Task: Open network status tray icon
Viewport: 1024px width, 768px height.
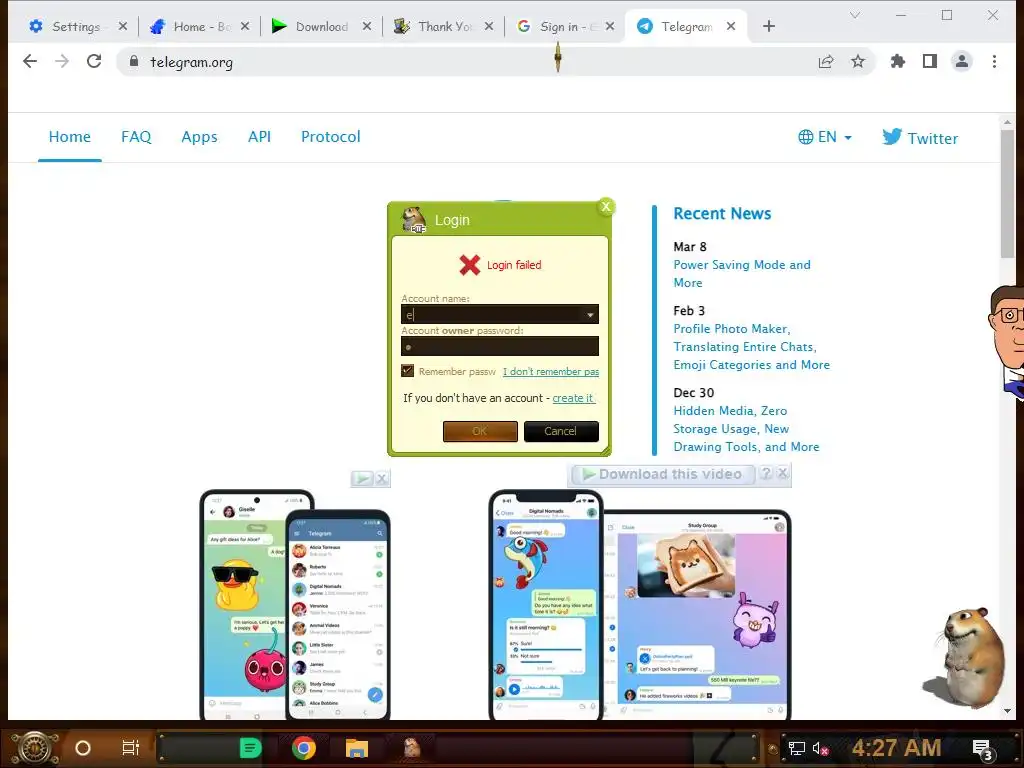Action: (x=797, y=748)
